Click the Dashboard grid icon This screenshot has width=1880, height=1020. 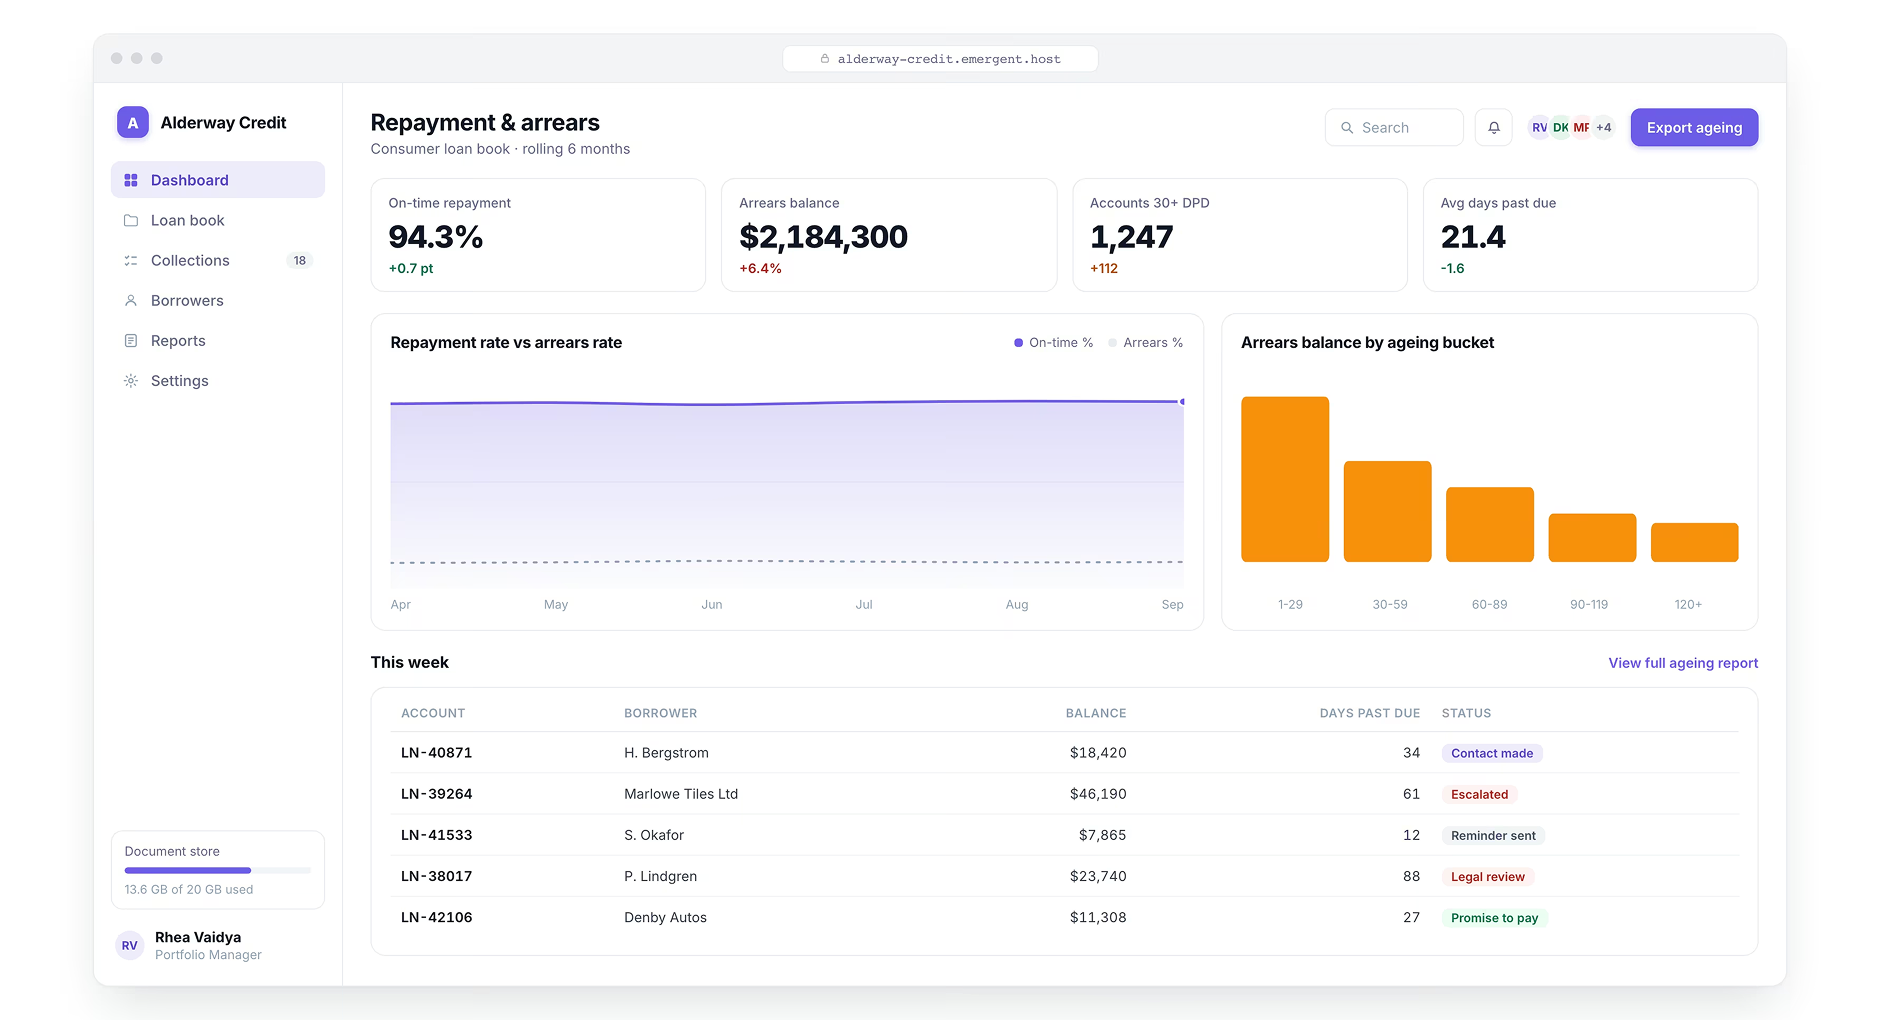click(x=131, y=180)
